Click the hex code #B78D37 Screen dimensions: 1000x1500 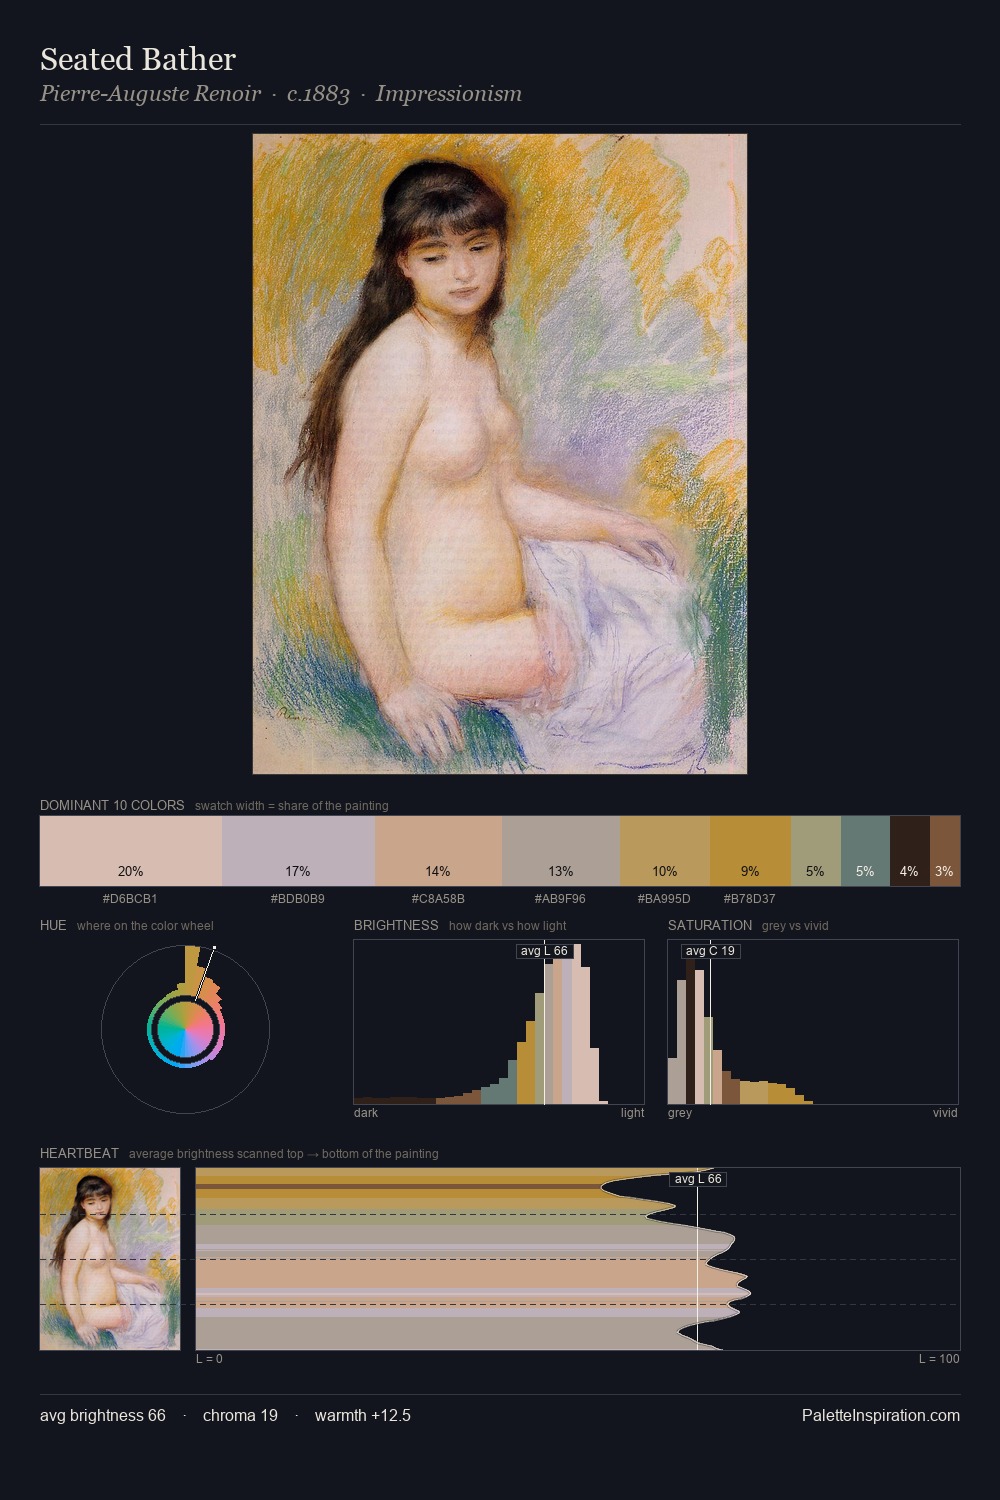750,899
